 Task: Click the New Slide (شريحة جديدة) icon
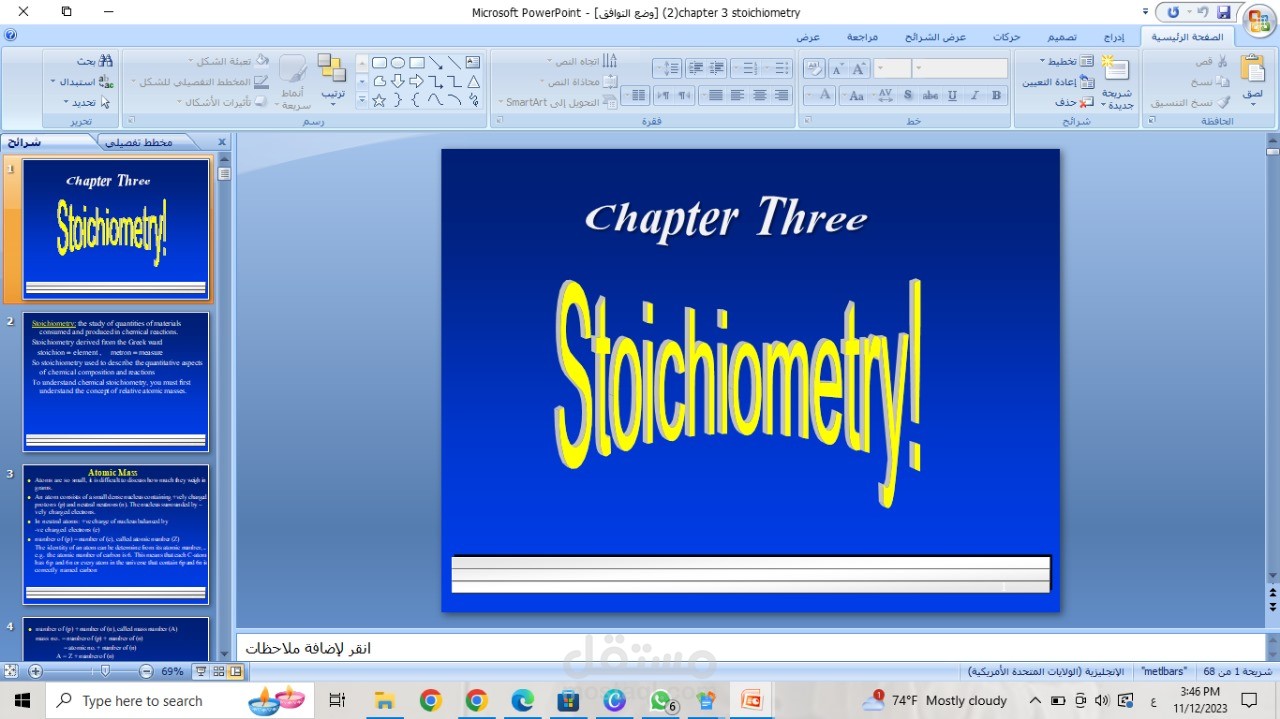click(x=1115, y=70)
